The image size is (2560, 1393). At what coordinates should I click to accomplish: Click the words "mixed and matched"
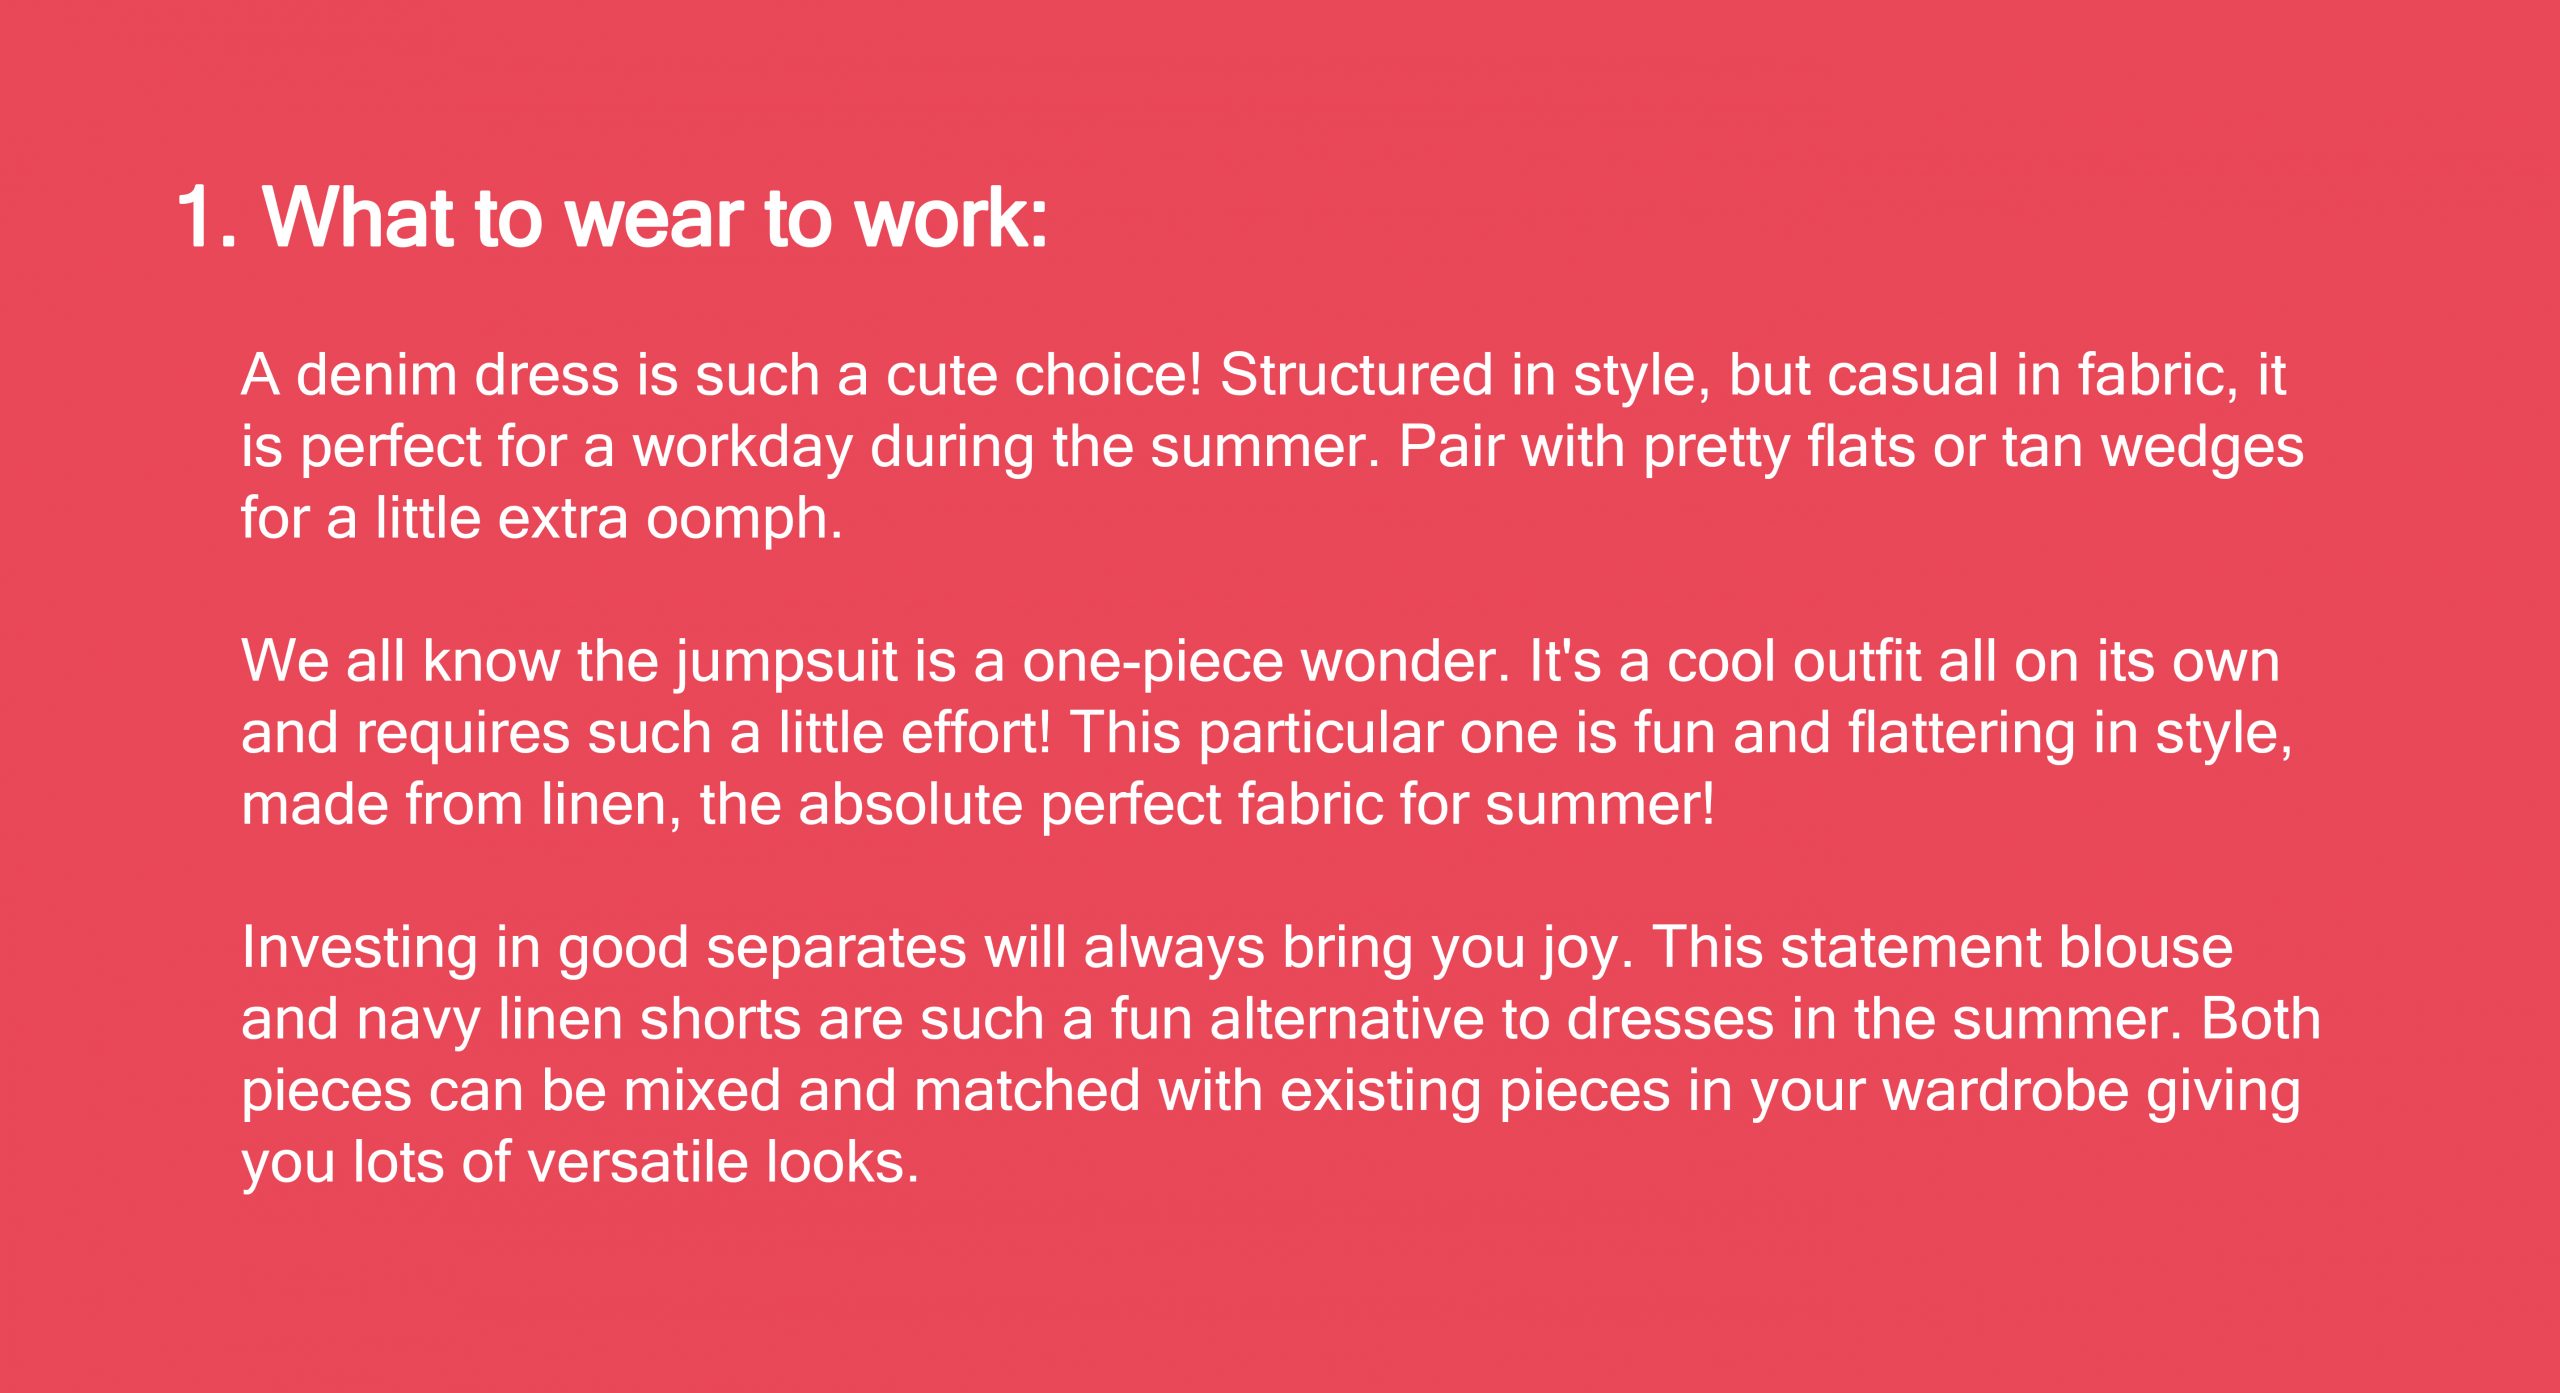[x=882, y=1090]
